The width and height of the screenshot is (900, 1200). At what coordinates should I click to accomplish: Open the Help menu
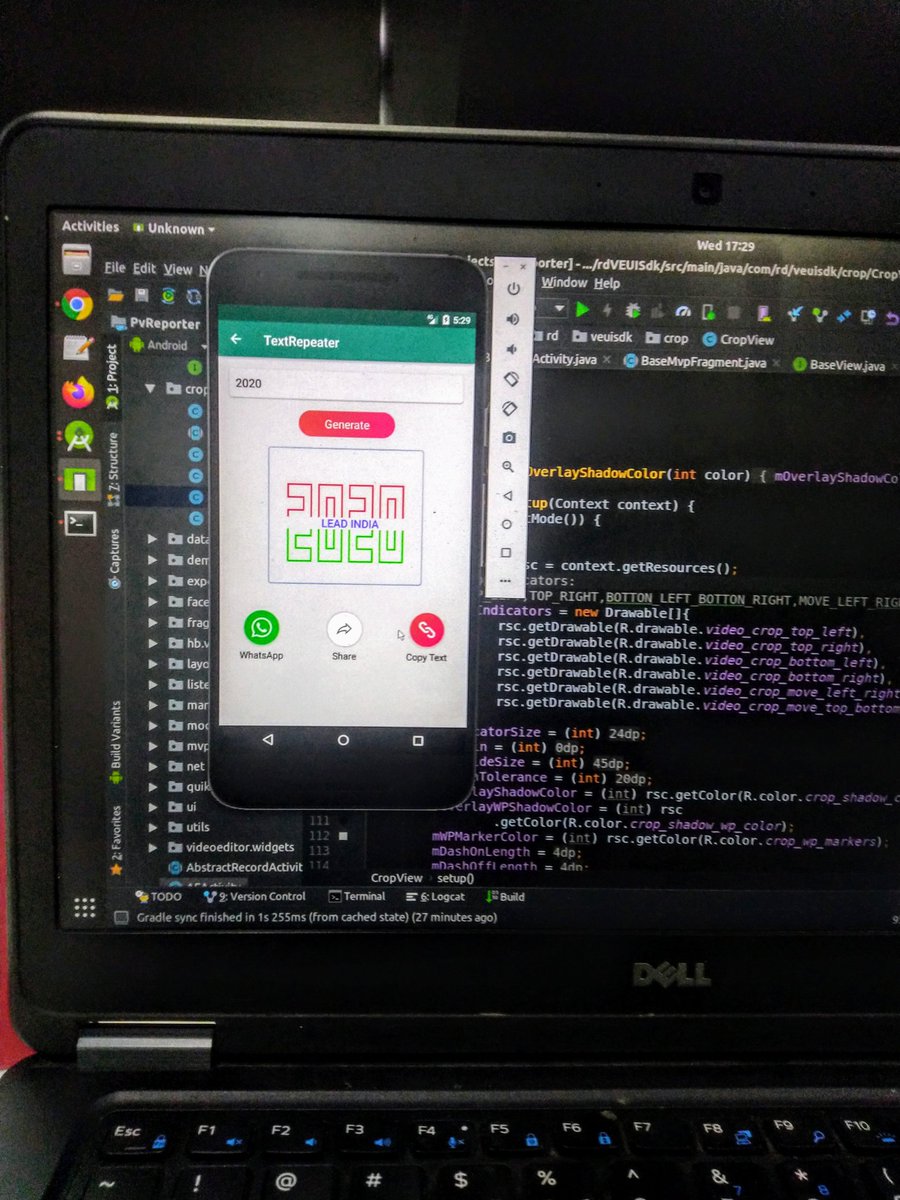(607, 284)
